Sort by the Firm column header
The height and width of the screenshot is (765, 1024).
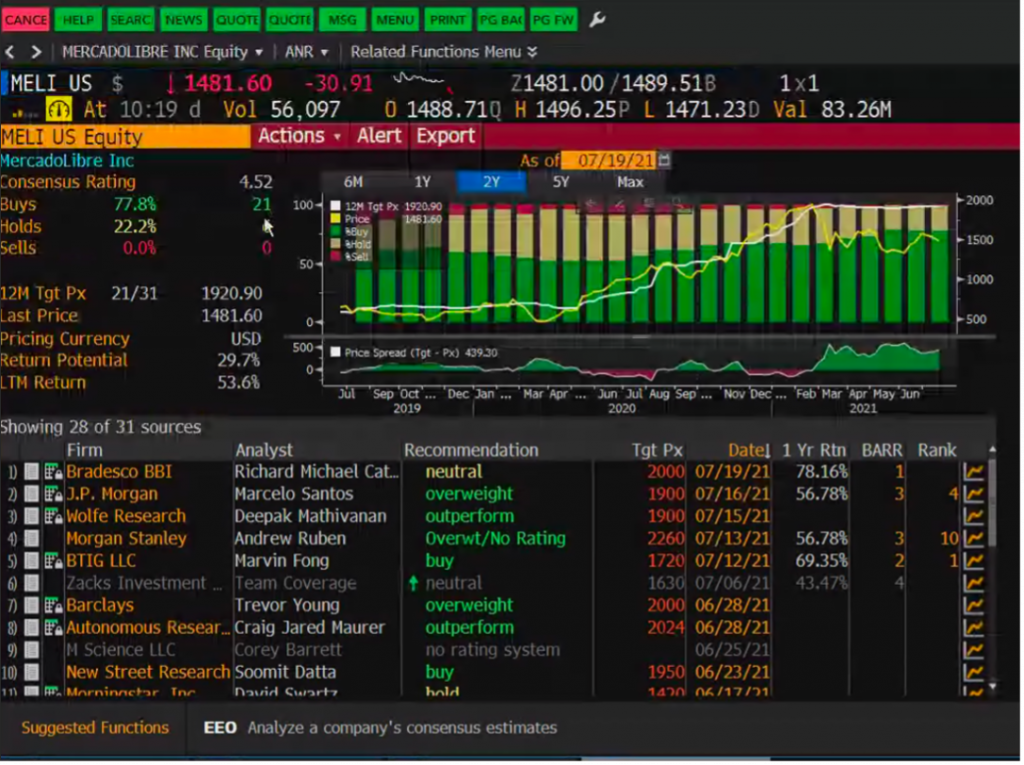[x=84, y=451]
